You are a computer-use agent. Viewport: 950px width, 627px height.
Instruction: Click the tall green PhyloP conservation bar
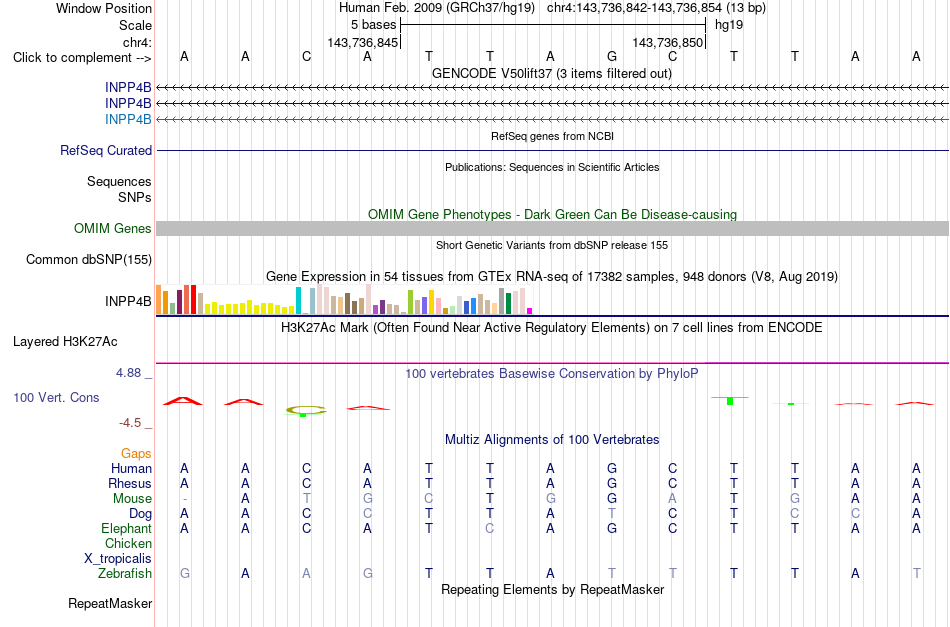click(x=730, y=401)
